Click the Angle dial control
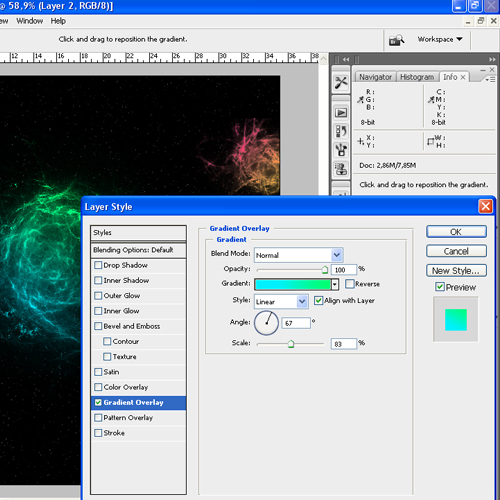The height and width of the screenshot is (500, 500). (266, 323)
